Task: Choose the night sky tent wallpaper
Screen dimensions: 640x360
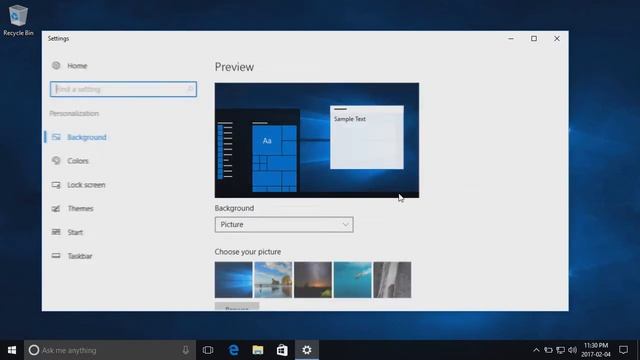Action: pos(313,280)
